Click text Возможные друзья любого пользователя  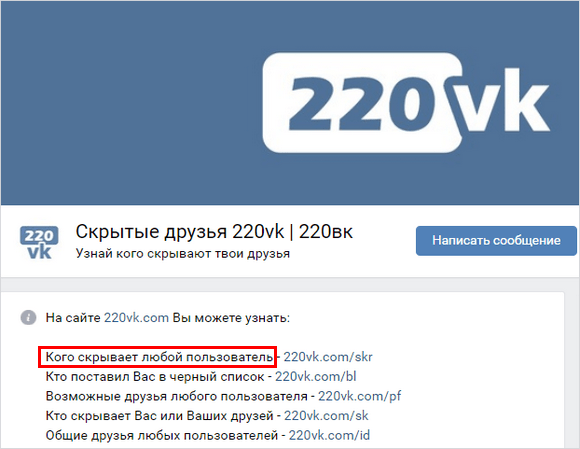coord(176,396)
